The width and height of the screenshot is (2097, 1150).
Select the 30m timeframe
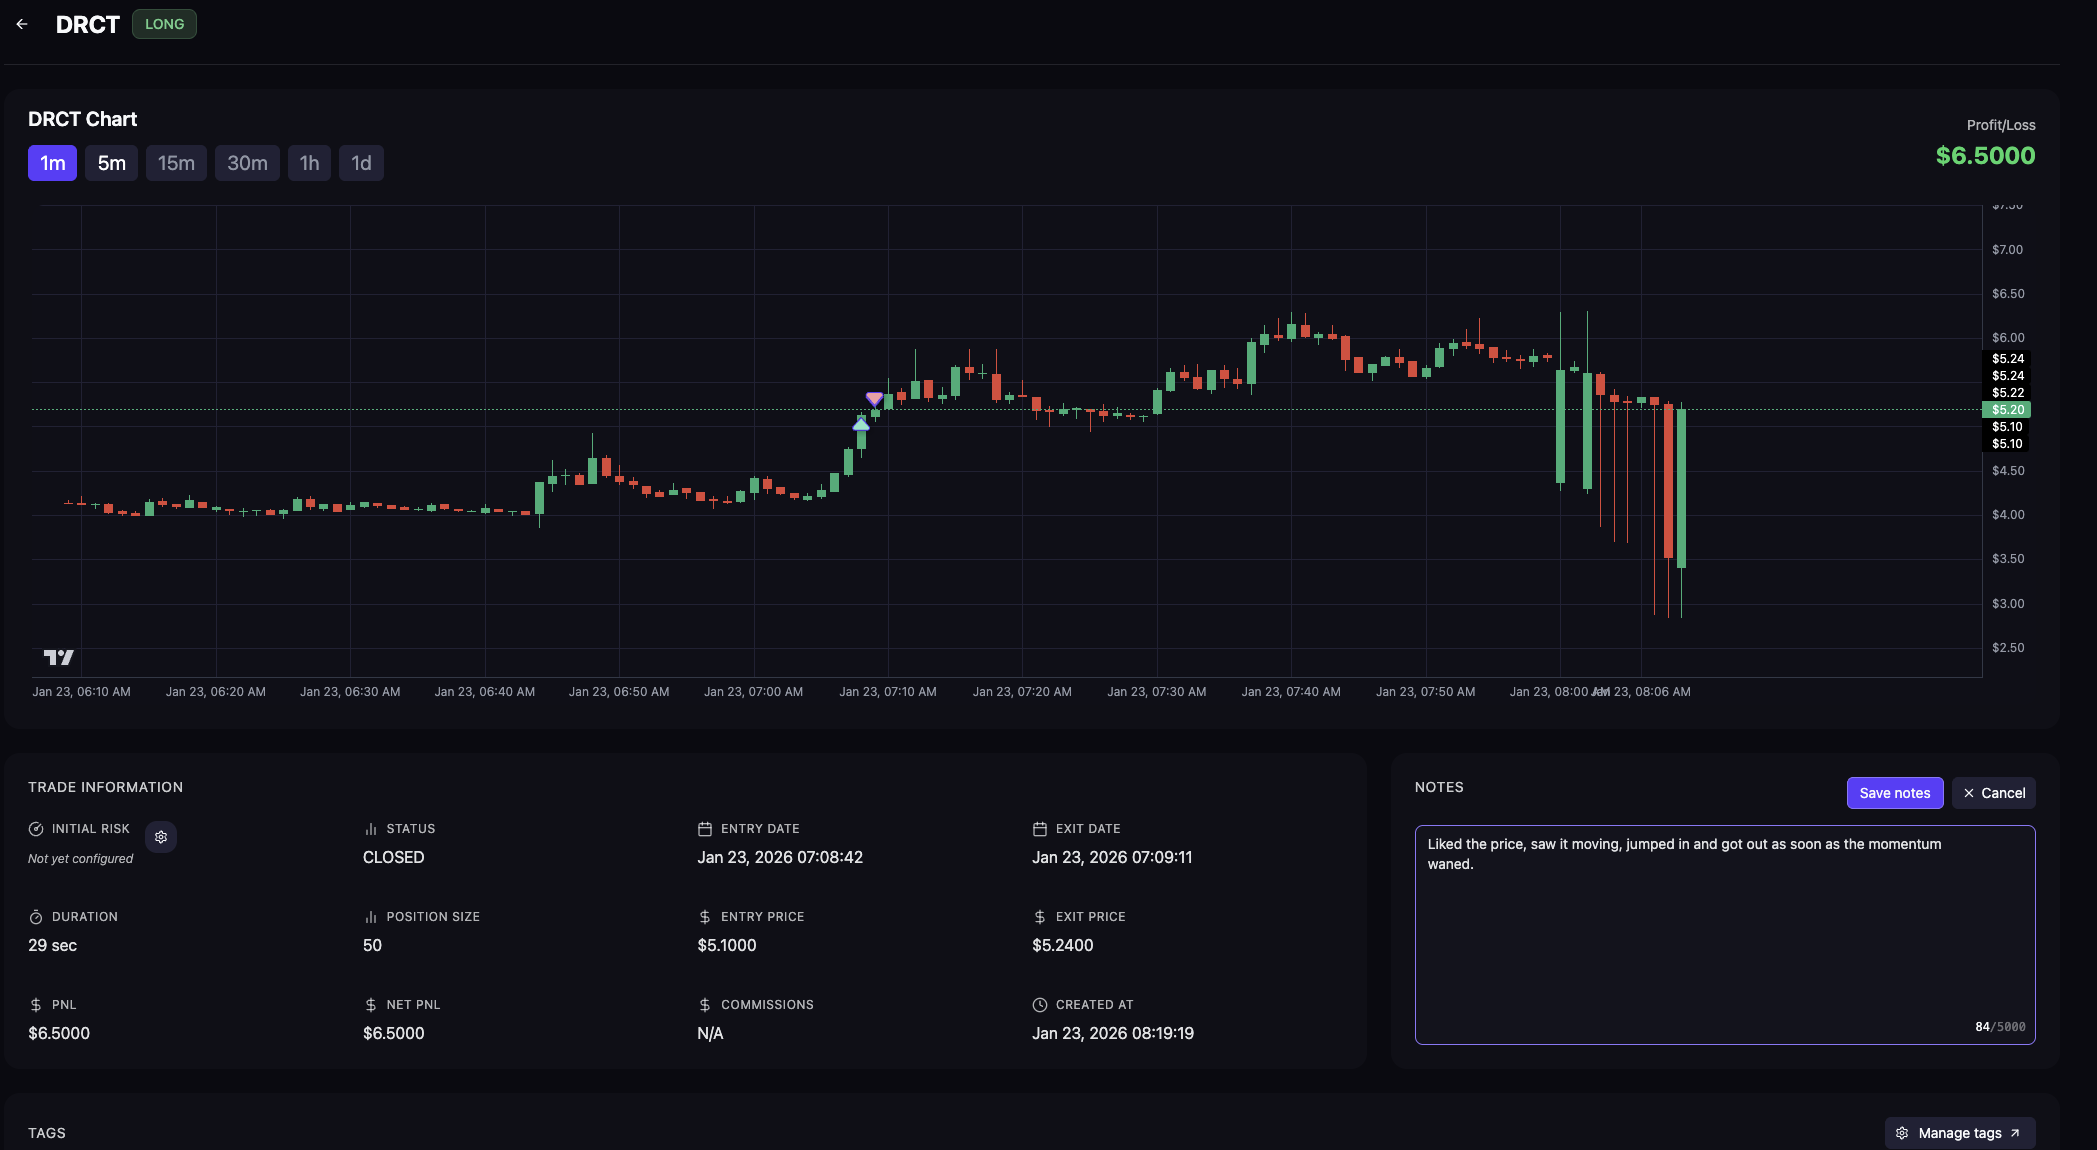click(247, 163)
